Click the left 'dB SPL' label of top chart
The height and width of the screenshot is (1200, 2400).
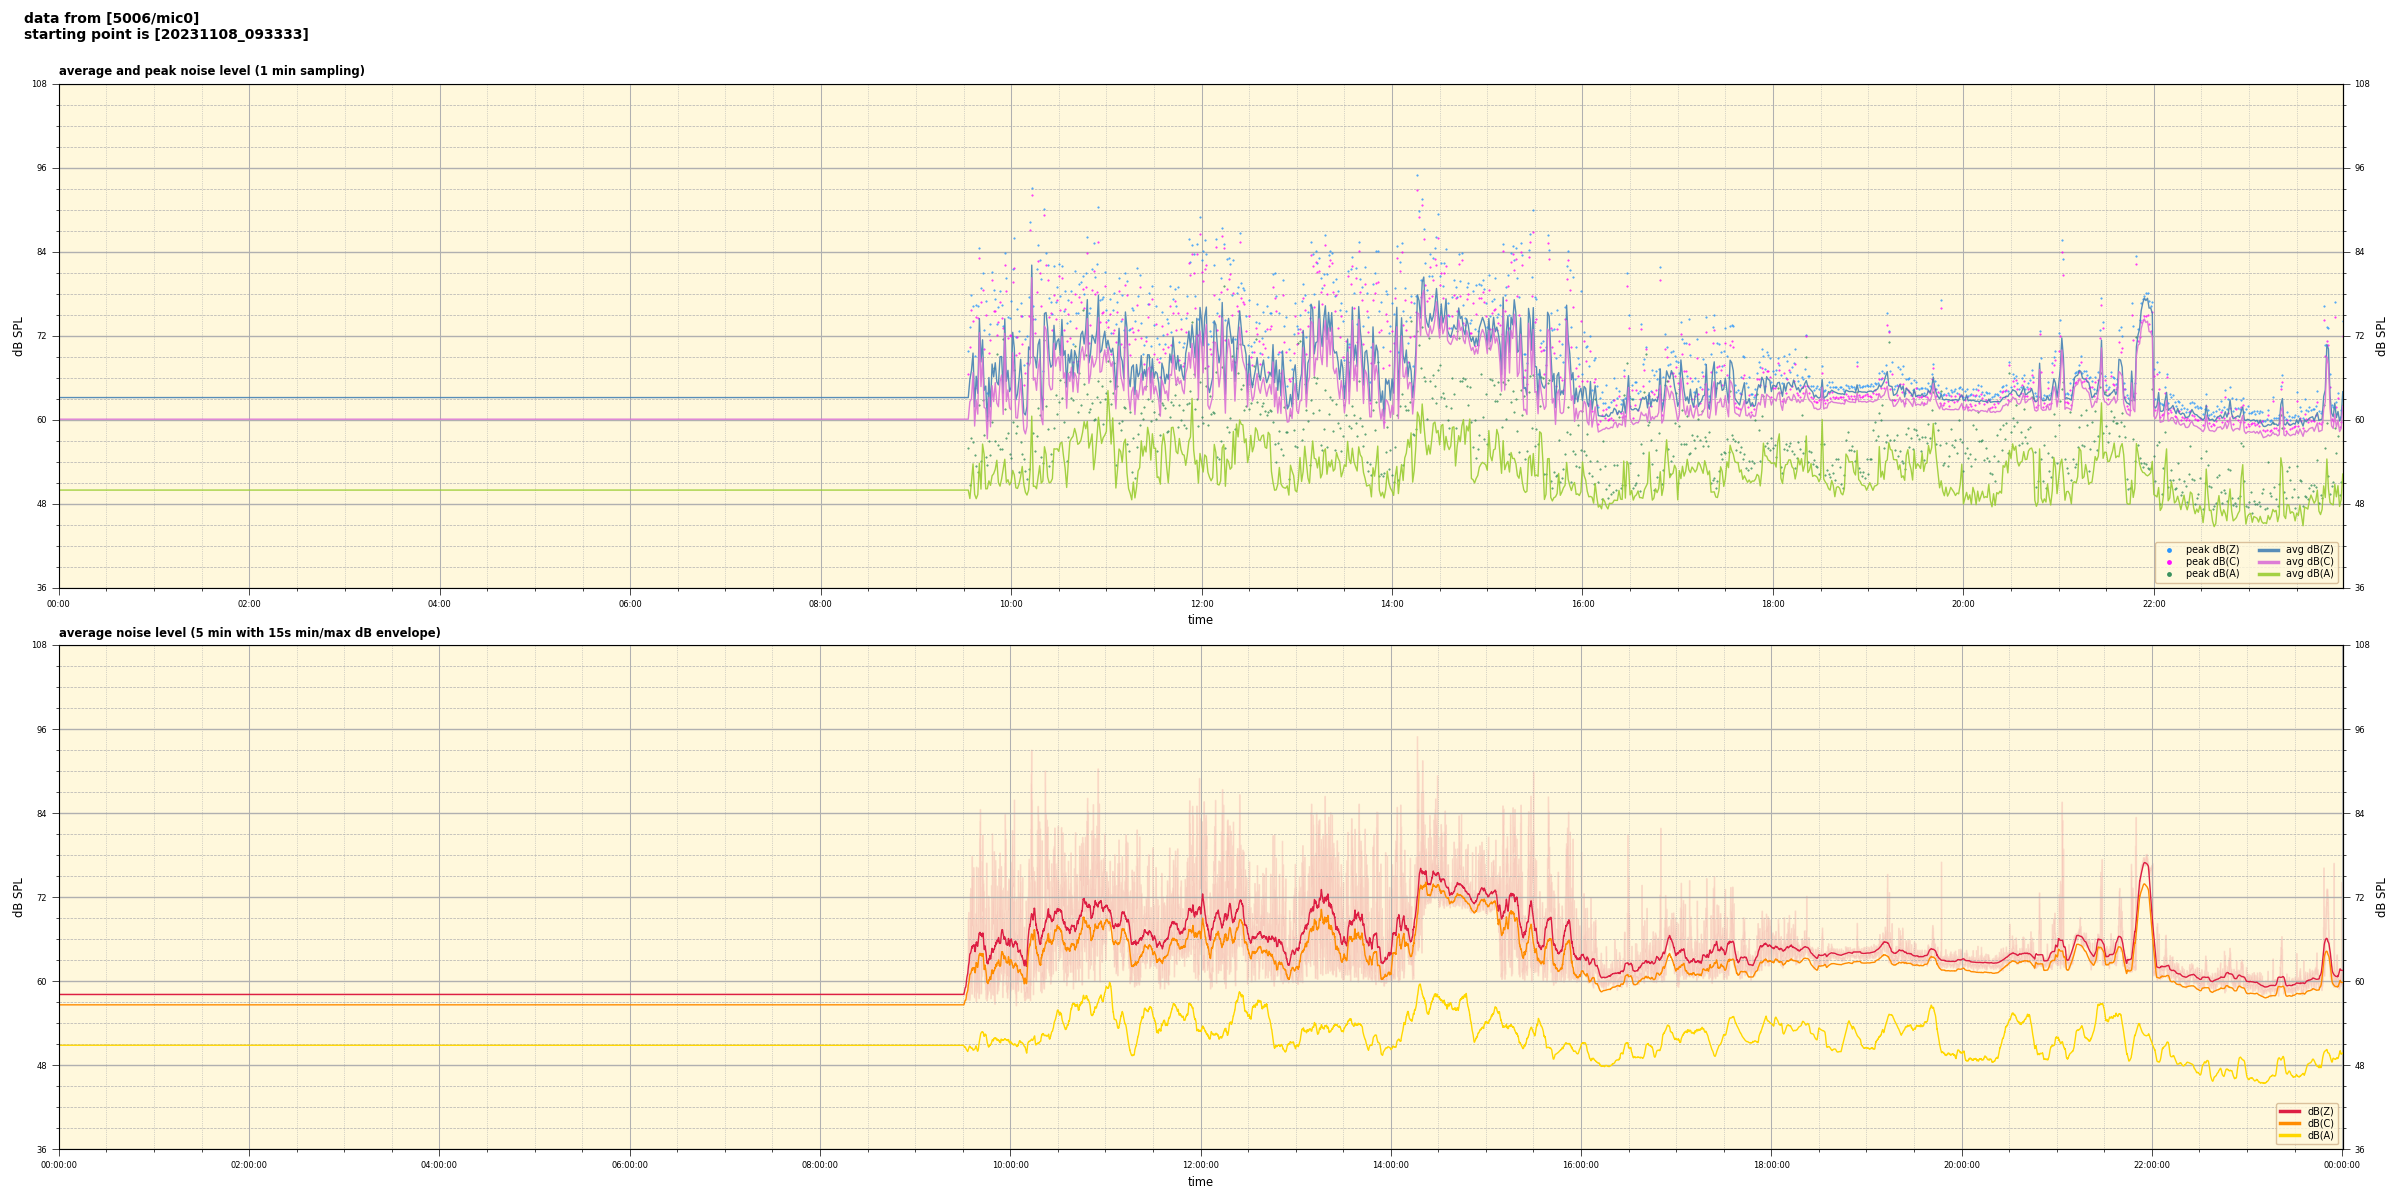(x=18, y=336)
